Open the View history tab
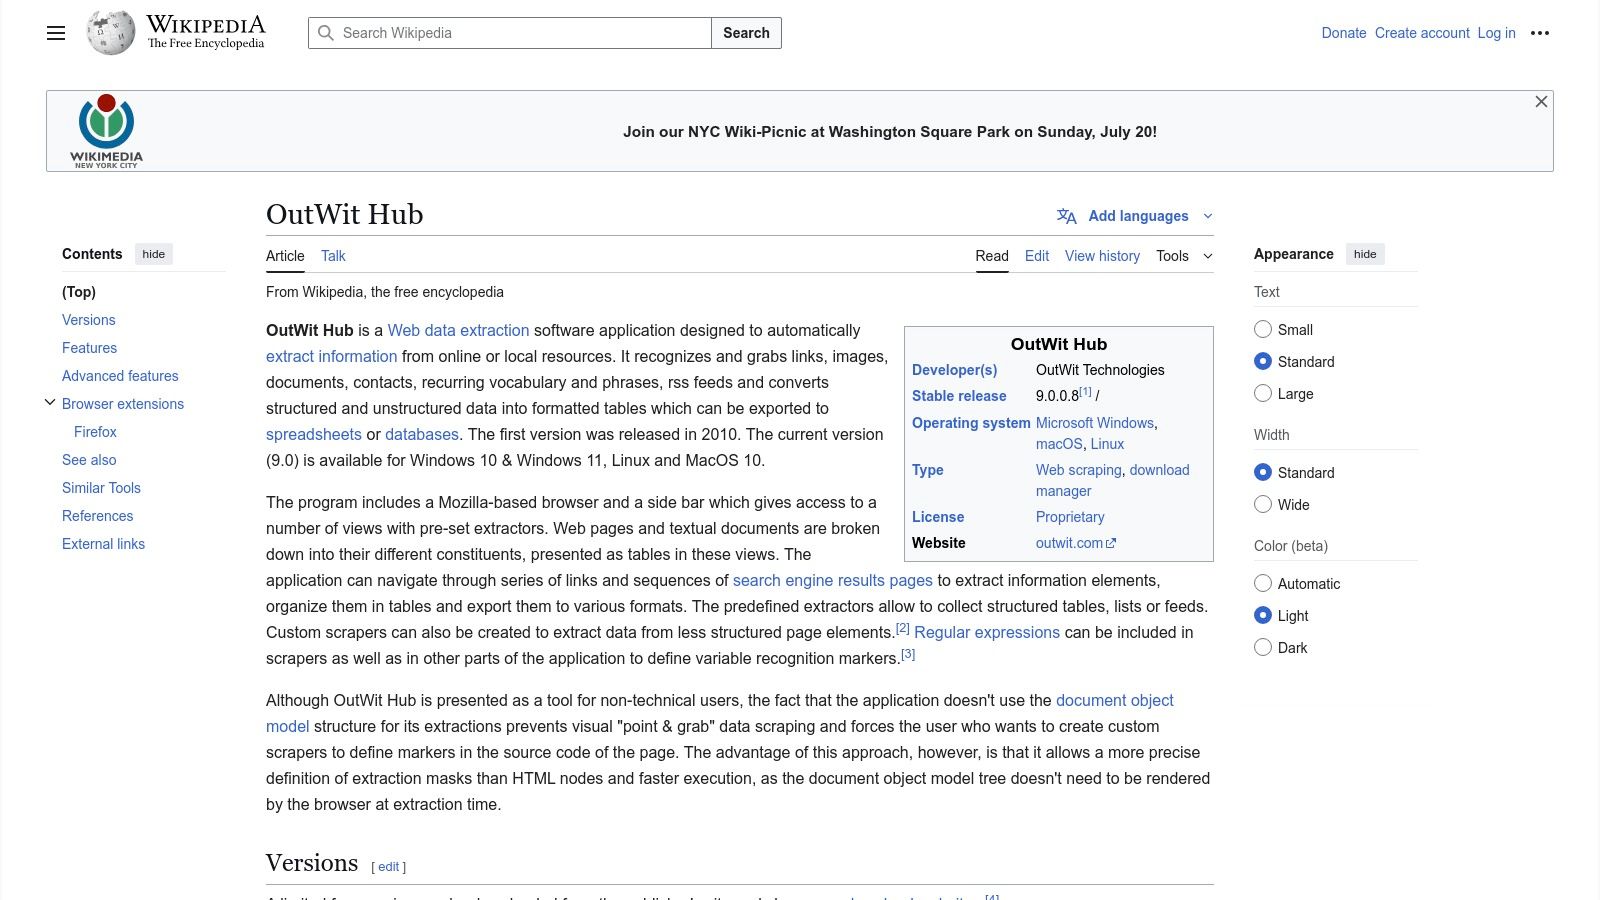Viewport: 1600px width, 900px height. tap(1102, 256)
